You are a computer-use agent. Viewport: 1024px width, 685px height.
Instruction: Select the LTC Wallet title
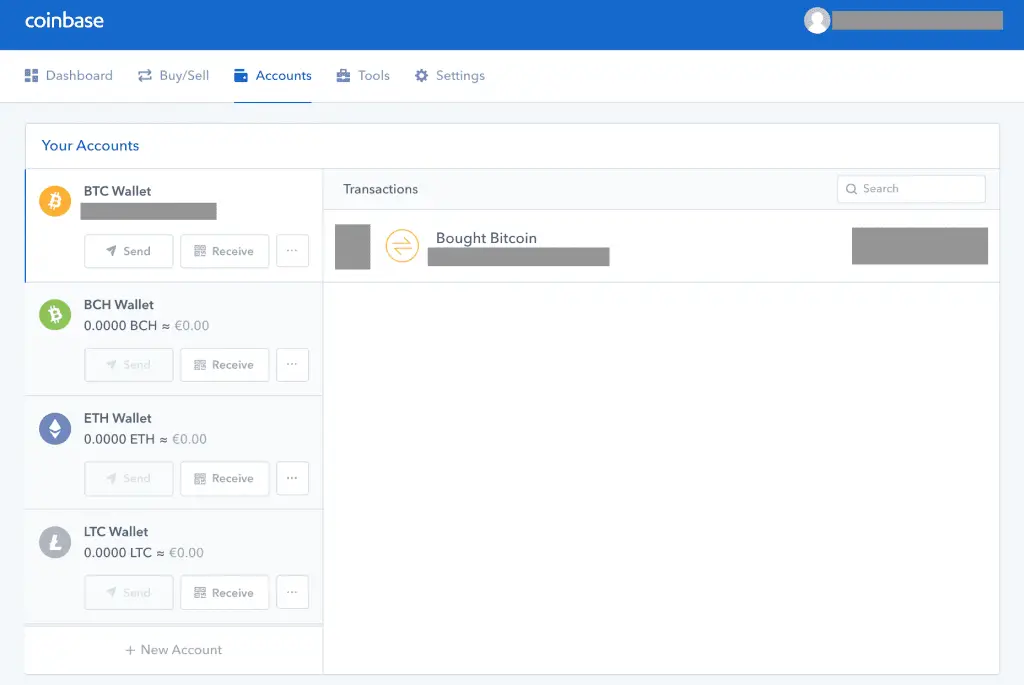116,532
